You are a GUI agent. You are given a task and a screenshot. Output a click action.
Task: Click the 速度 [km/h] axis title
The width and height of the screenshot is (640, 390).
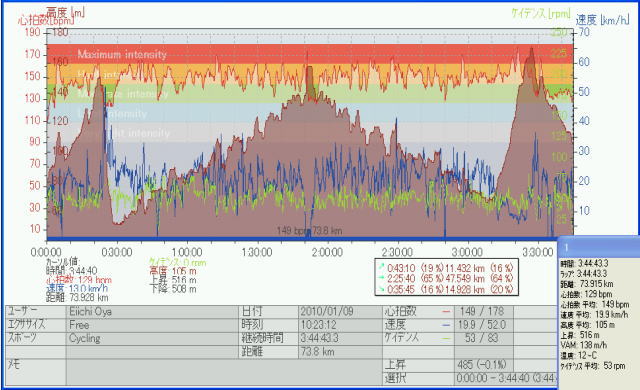click(x=602, y=20)
